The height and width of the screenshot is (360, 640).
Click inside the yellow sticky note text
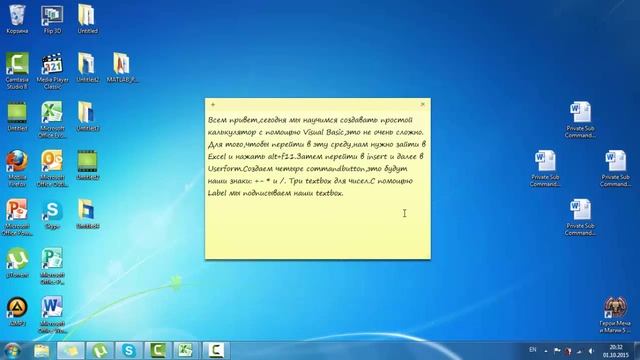[318, 156]
